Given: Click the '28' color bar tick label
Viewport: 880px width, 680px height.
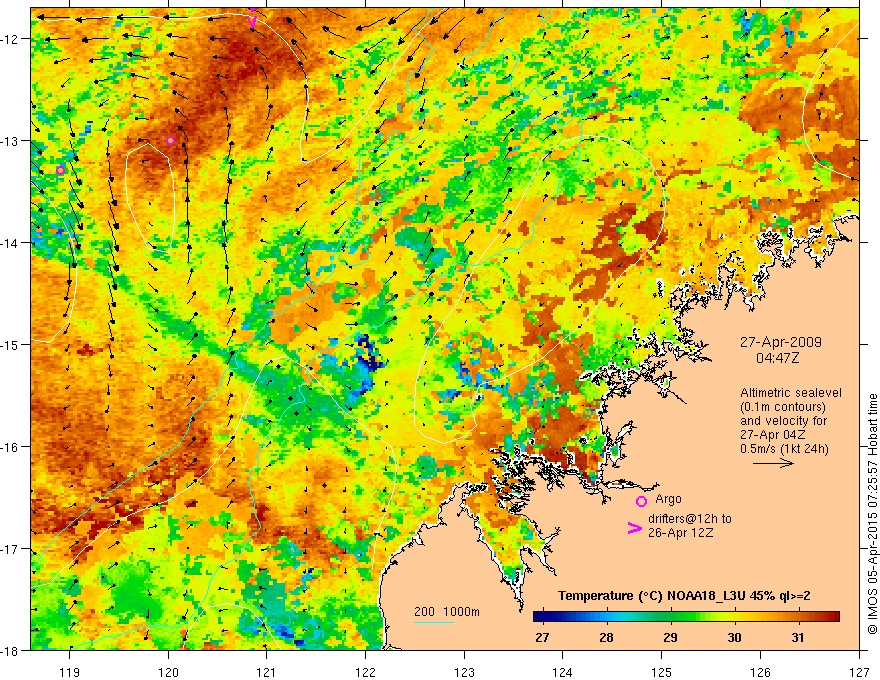Looking at the screenshot, I should 606,637.
